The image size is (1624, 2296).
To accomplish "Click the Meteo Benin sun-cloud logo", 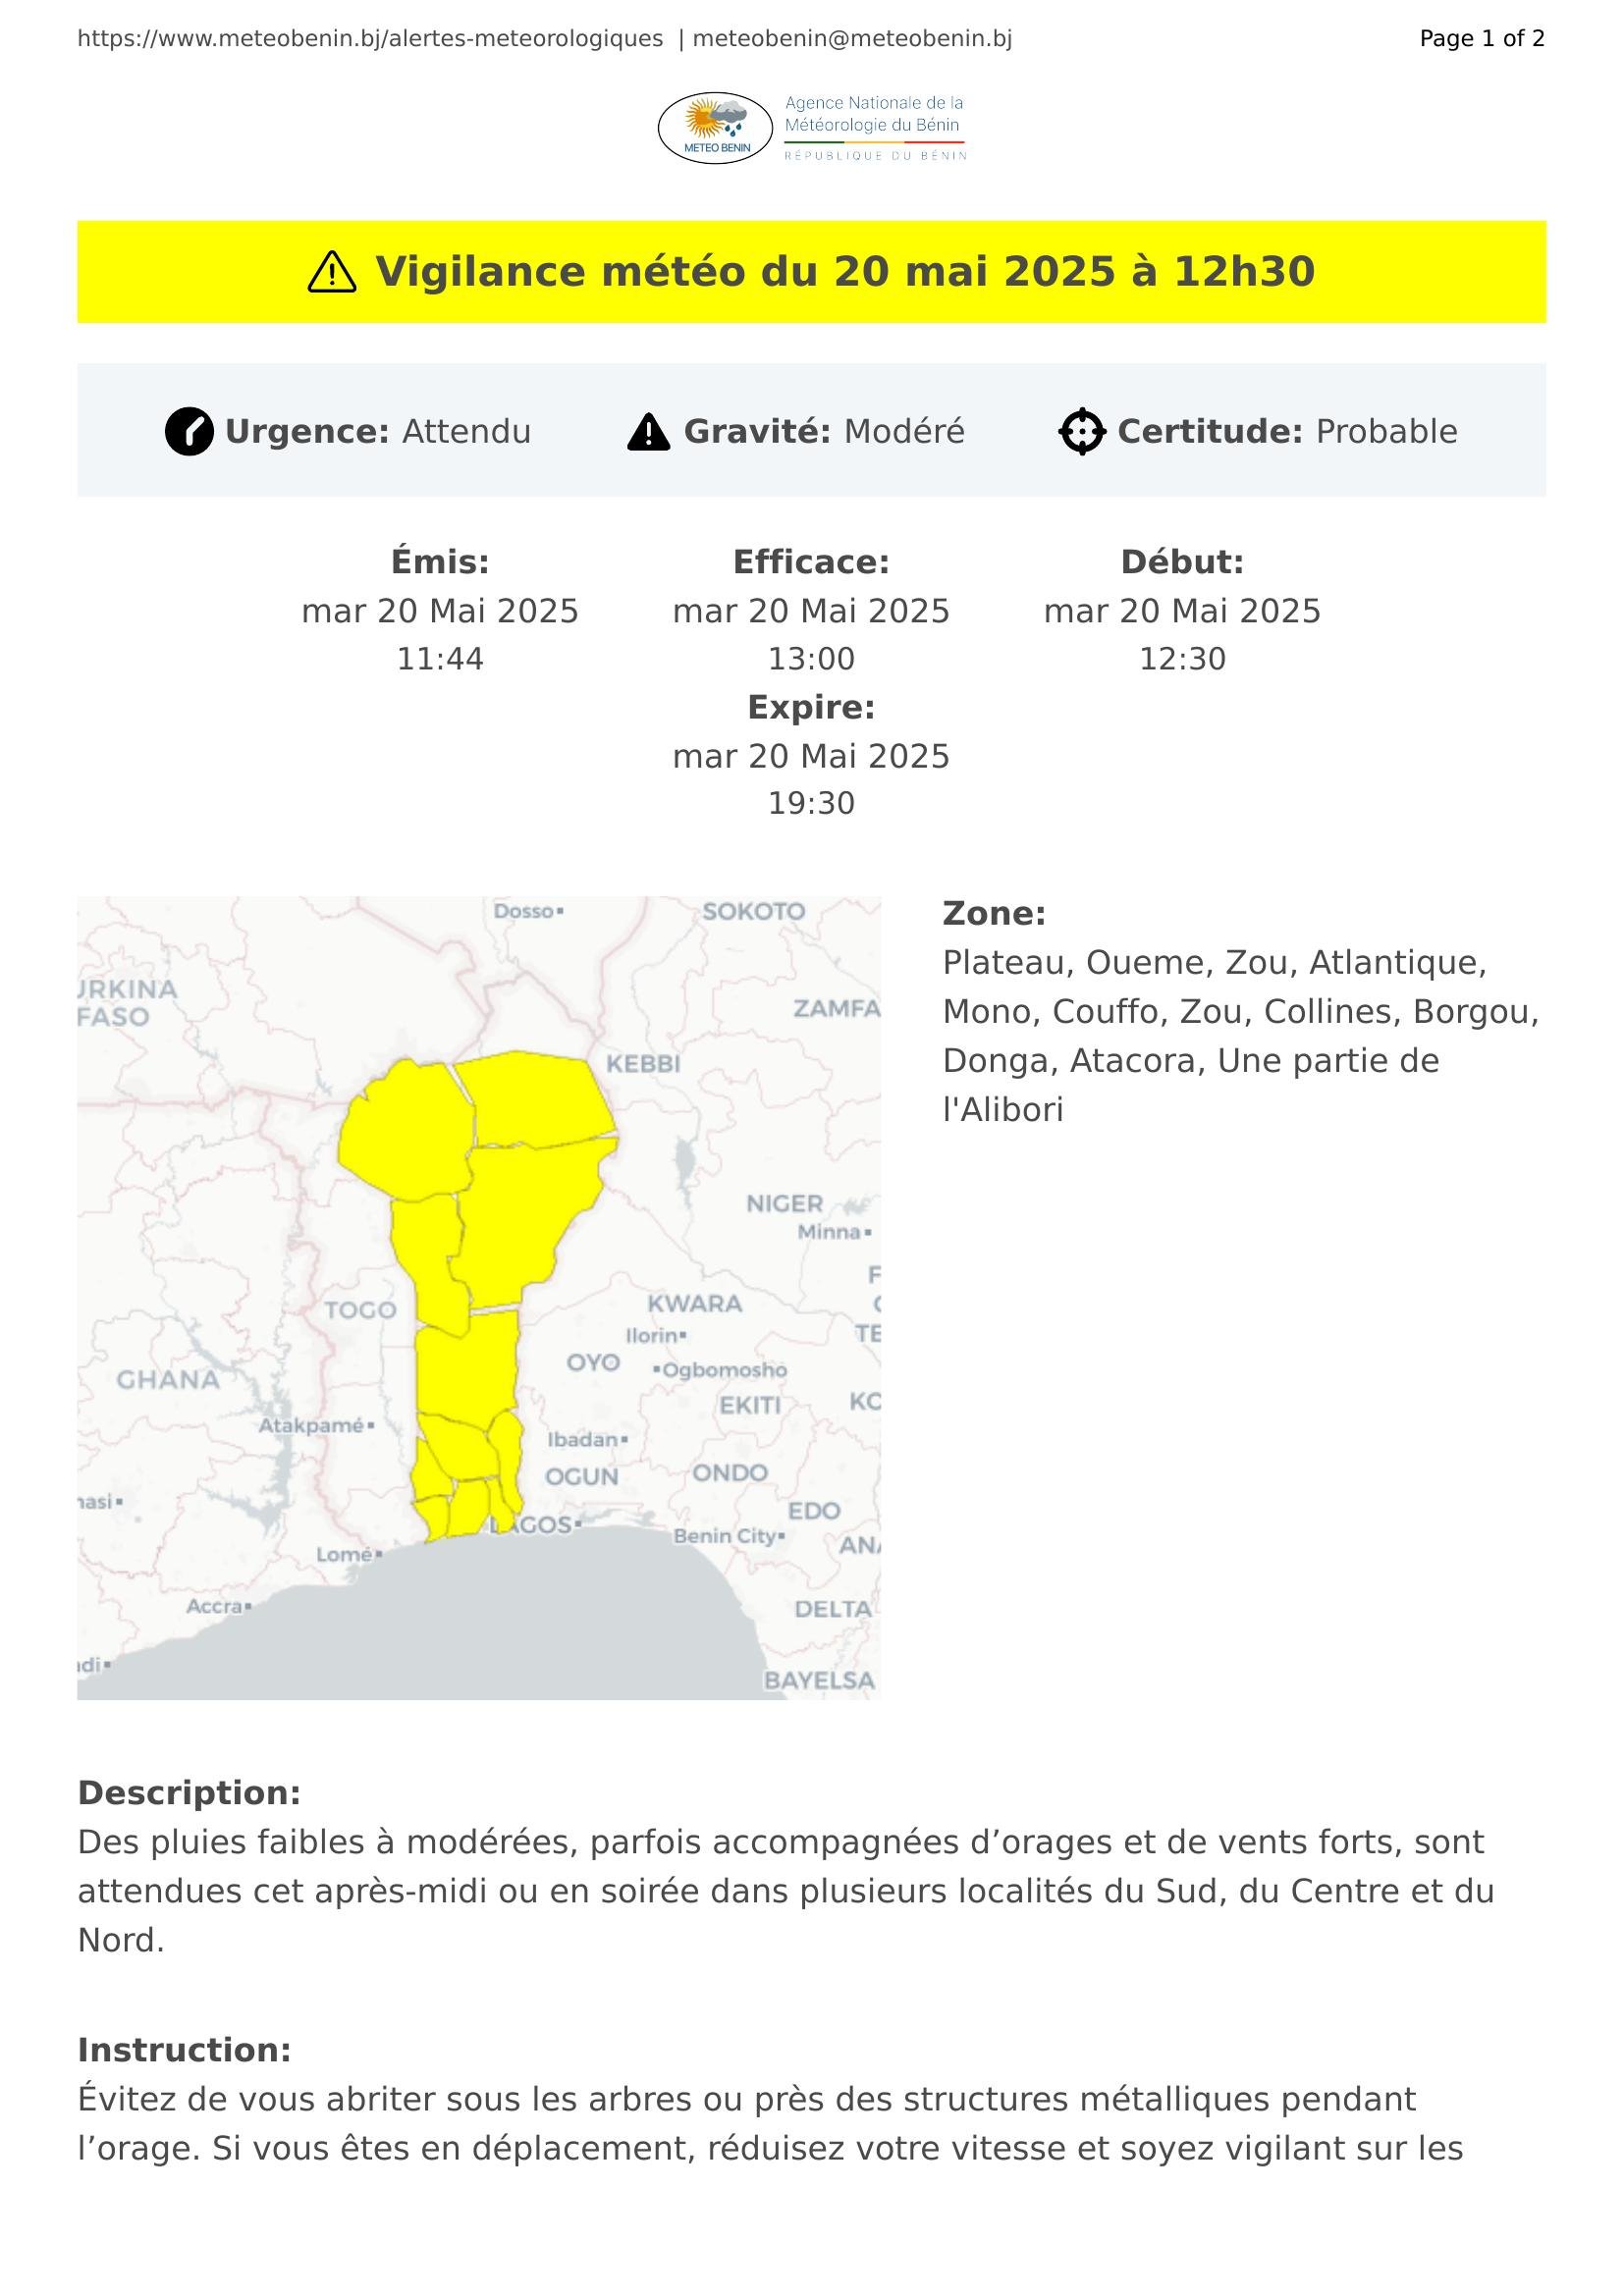I will click(715, 128).
